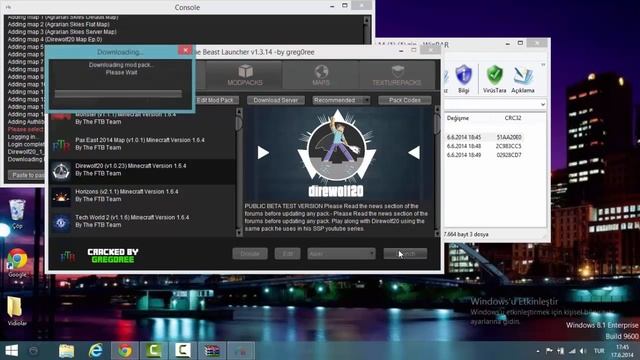Click the WinRAR taskbar icon

coord(212,351)
